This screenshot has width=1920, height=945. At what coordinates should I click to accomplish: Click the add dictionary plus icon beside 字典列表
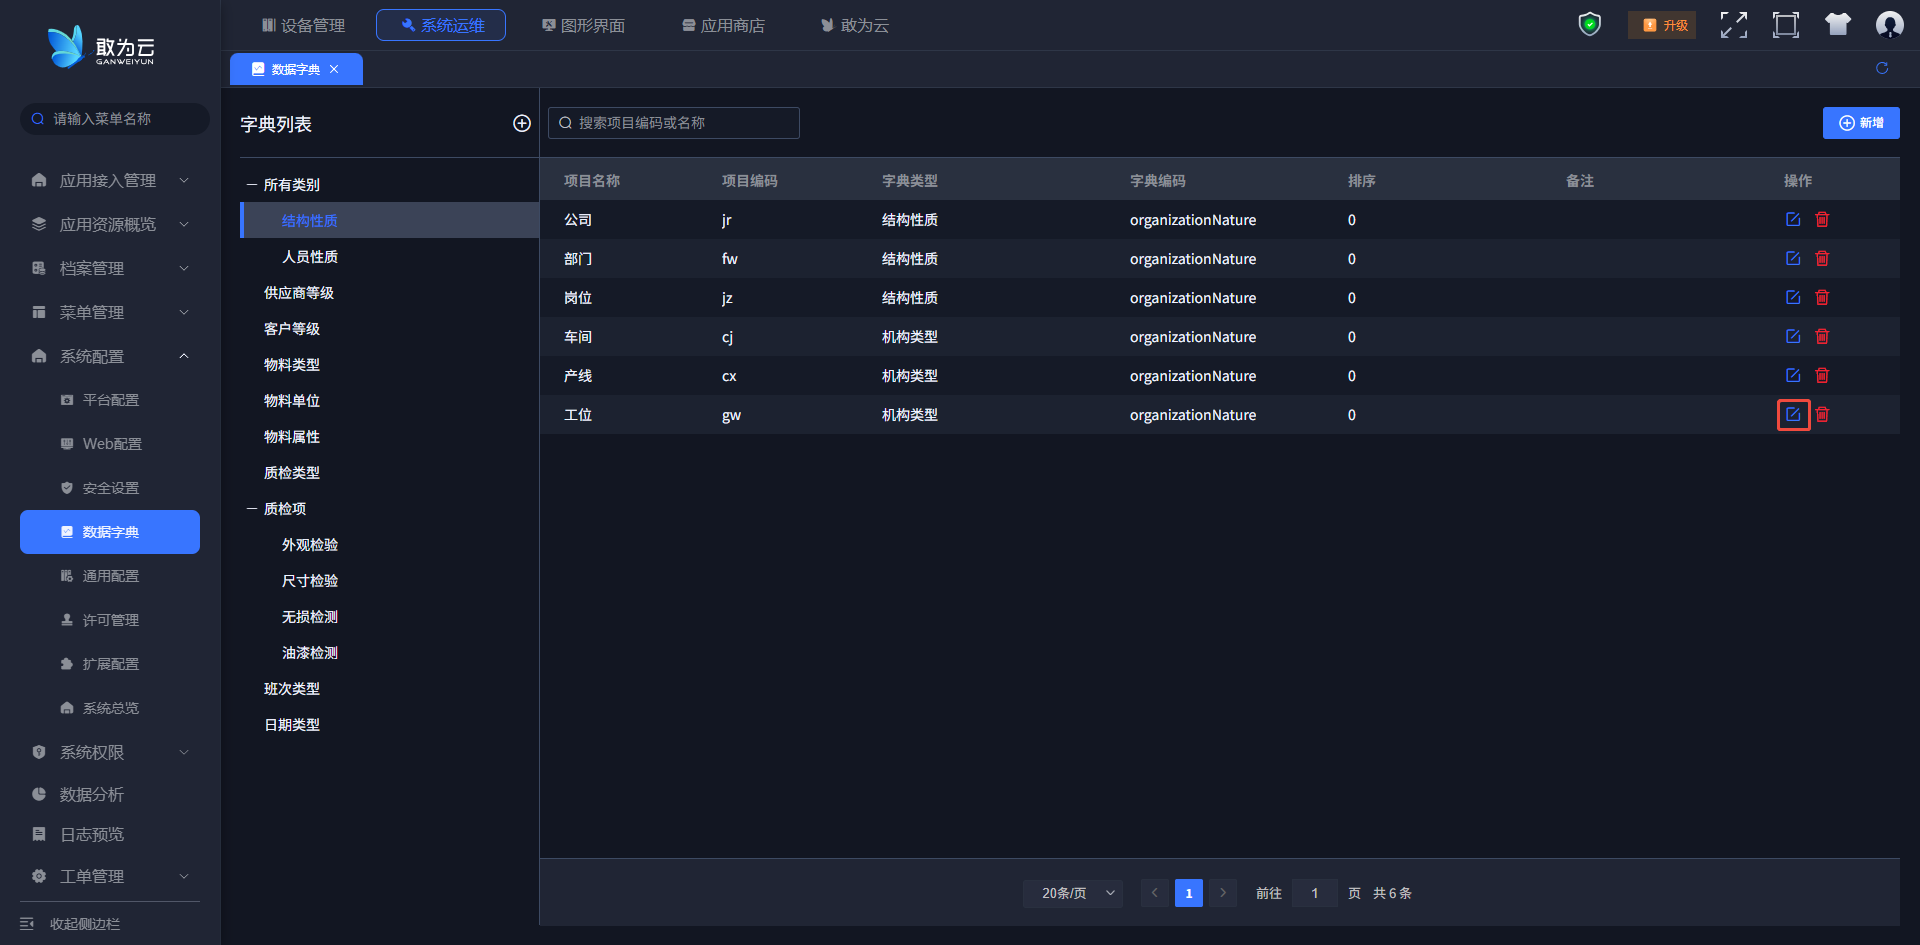click(522, 123)
